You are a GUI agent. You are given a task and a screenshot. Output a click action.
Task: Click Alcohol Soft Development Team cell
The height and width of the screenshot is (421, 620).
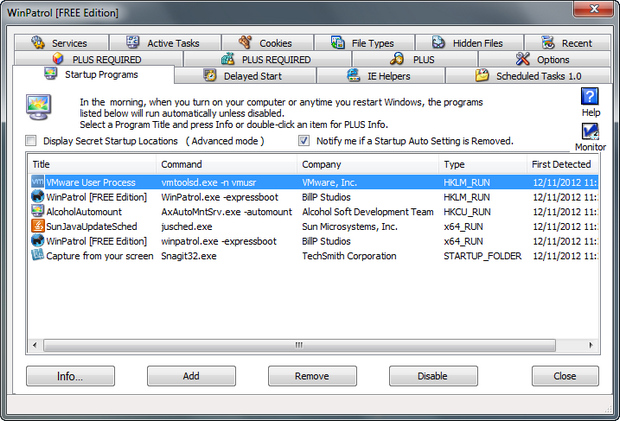coord(368,212)
